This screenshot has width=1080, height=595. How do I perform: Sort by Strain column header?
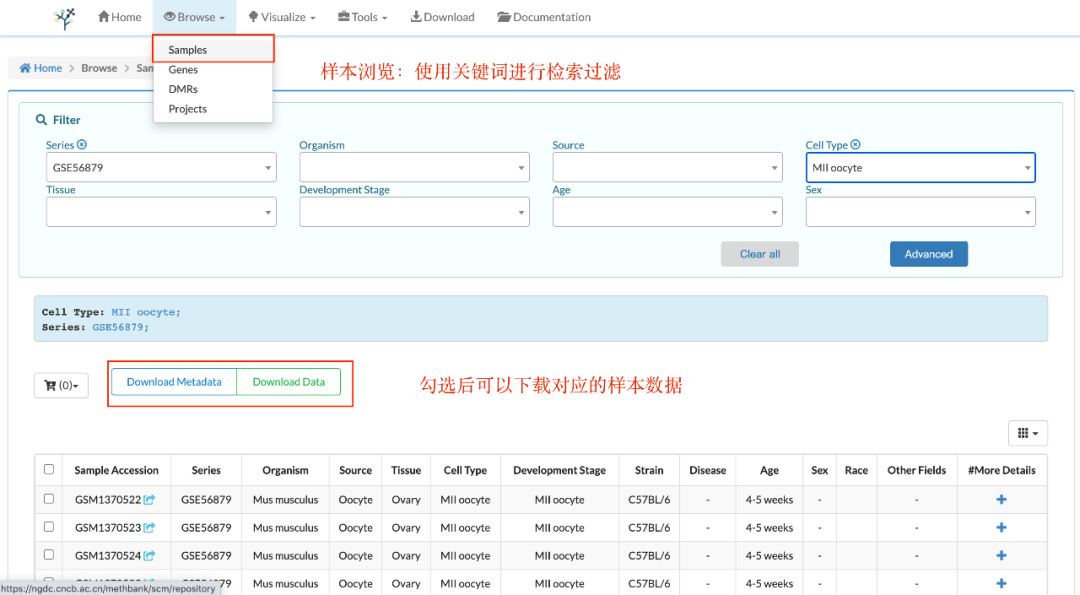(x=649, y=470)
